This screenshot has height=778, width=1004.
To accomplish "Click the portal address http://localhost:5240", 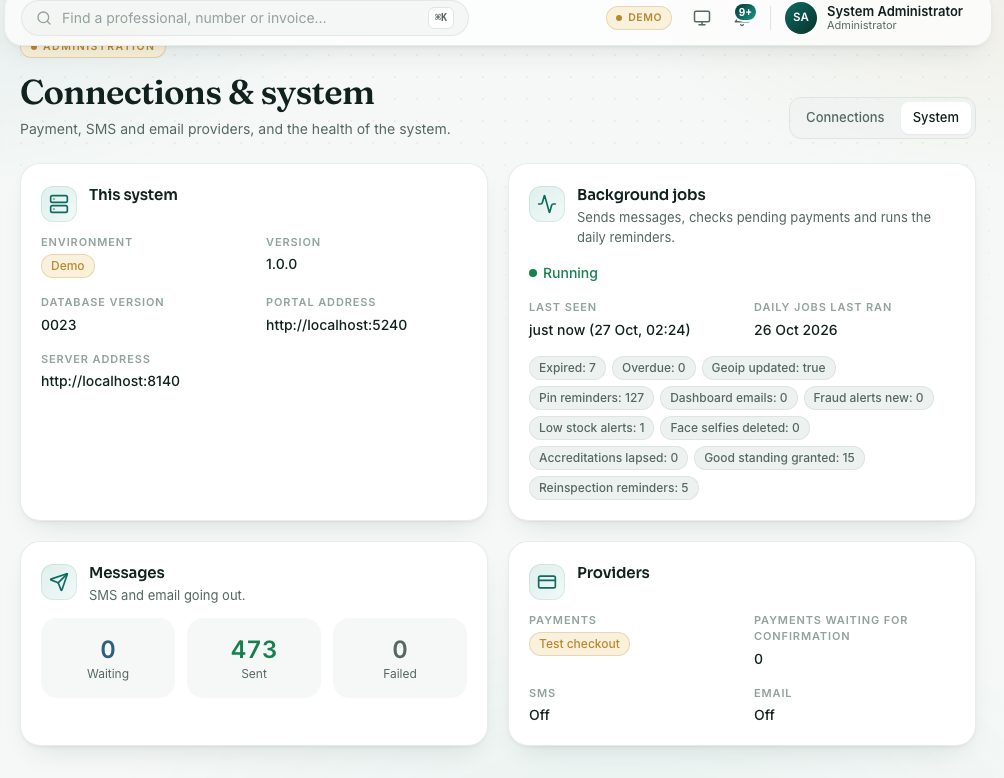I will pos(336,325).
